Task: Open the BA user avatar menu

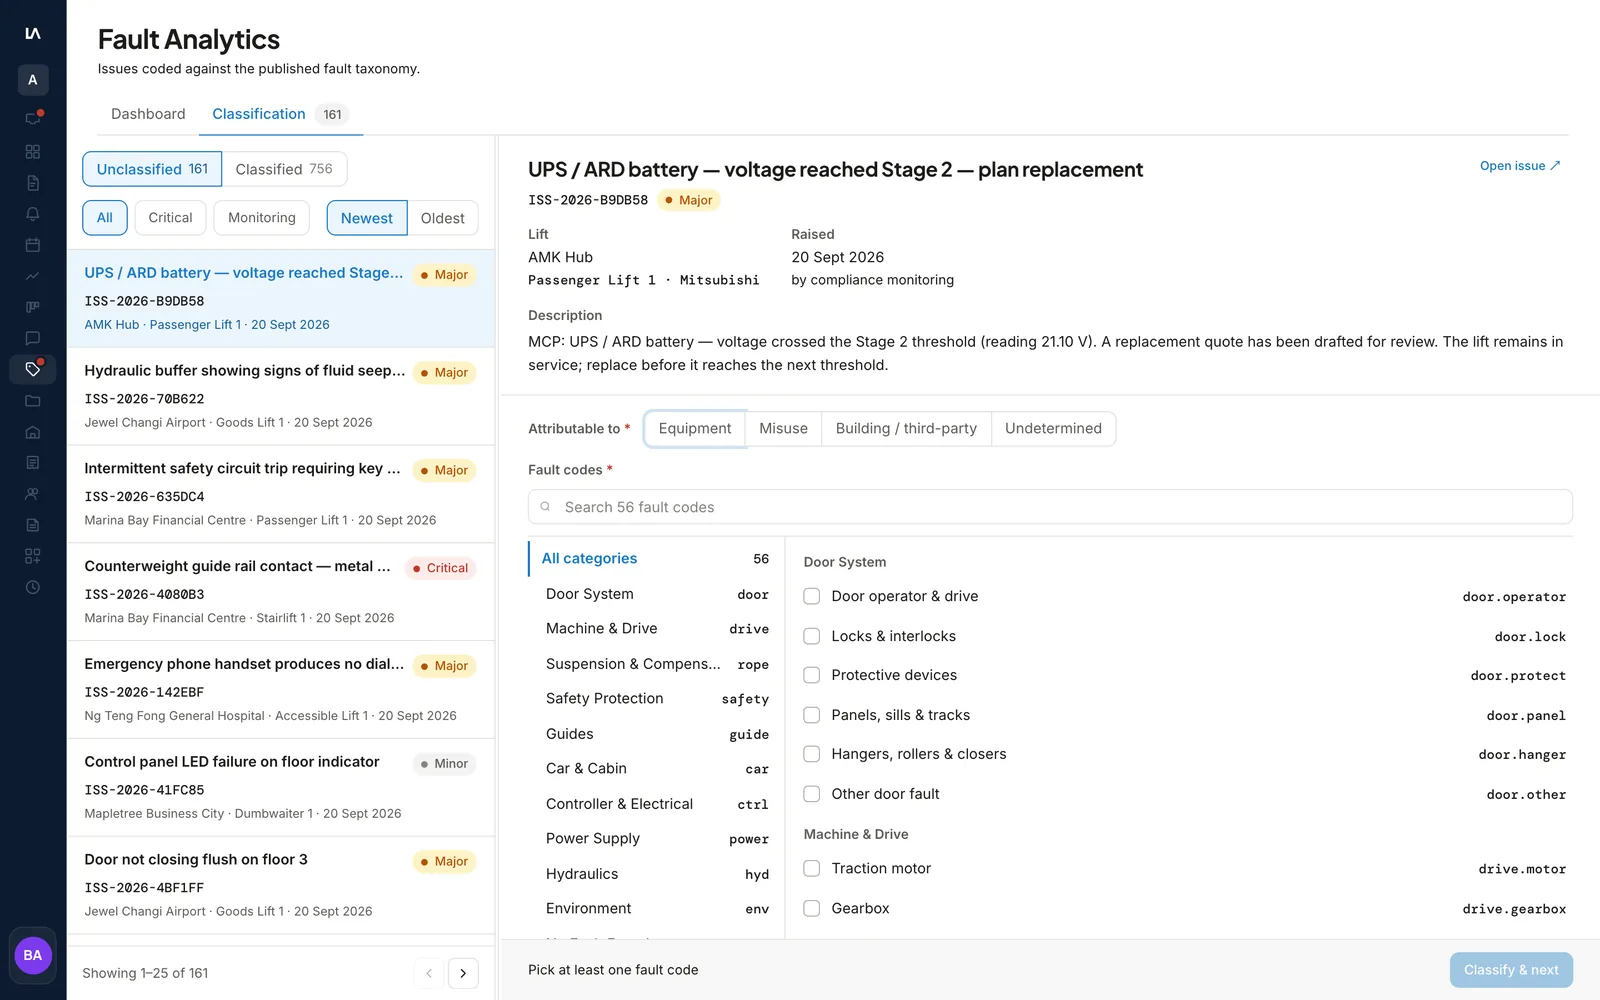Action: [x=33, y=955]
